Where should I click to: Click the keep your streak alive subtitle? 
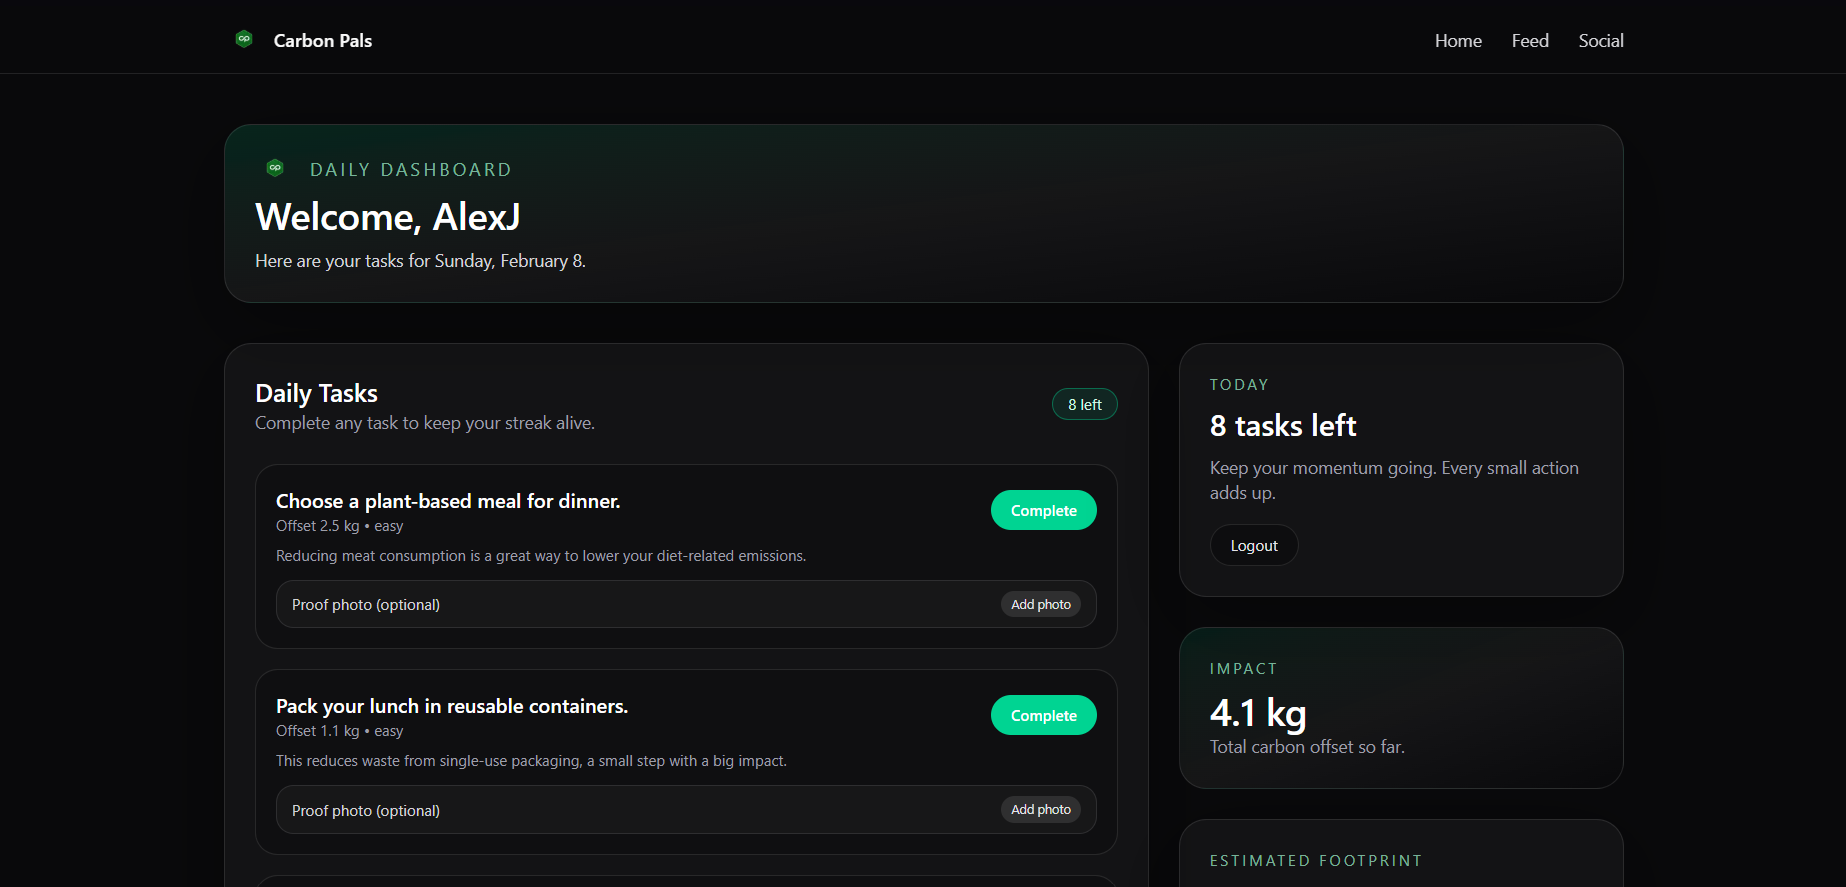(x=425, y=423)
